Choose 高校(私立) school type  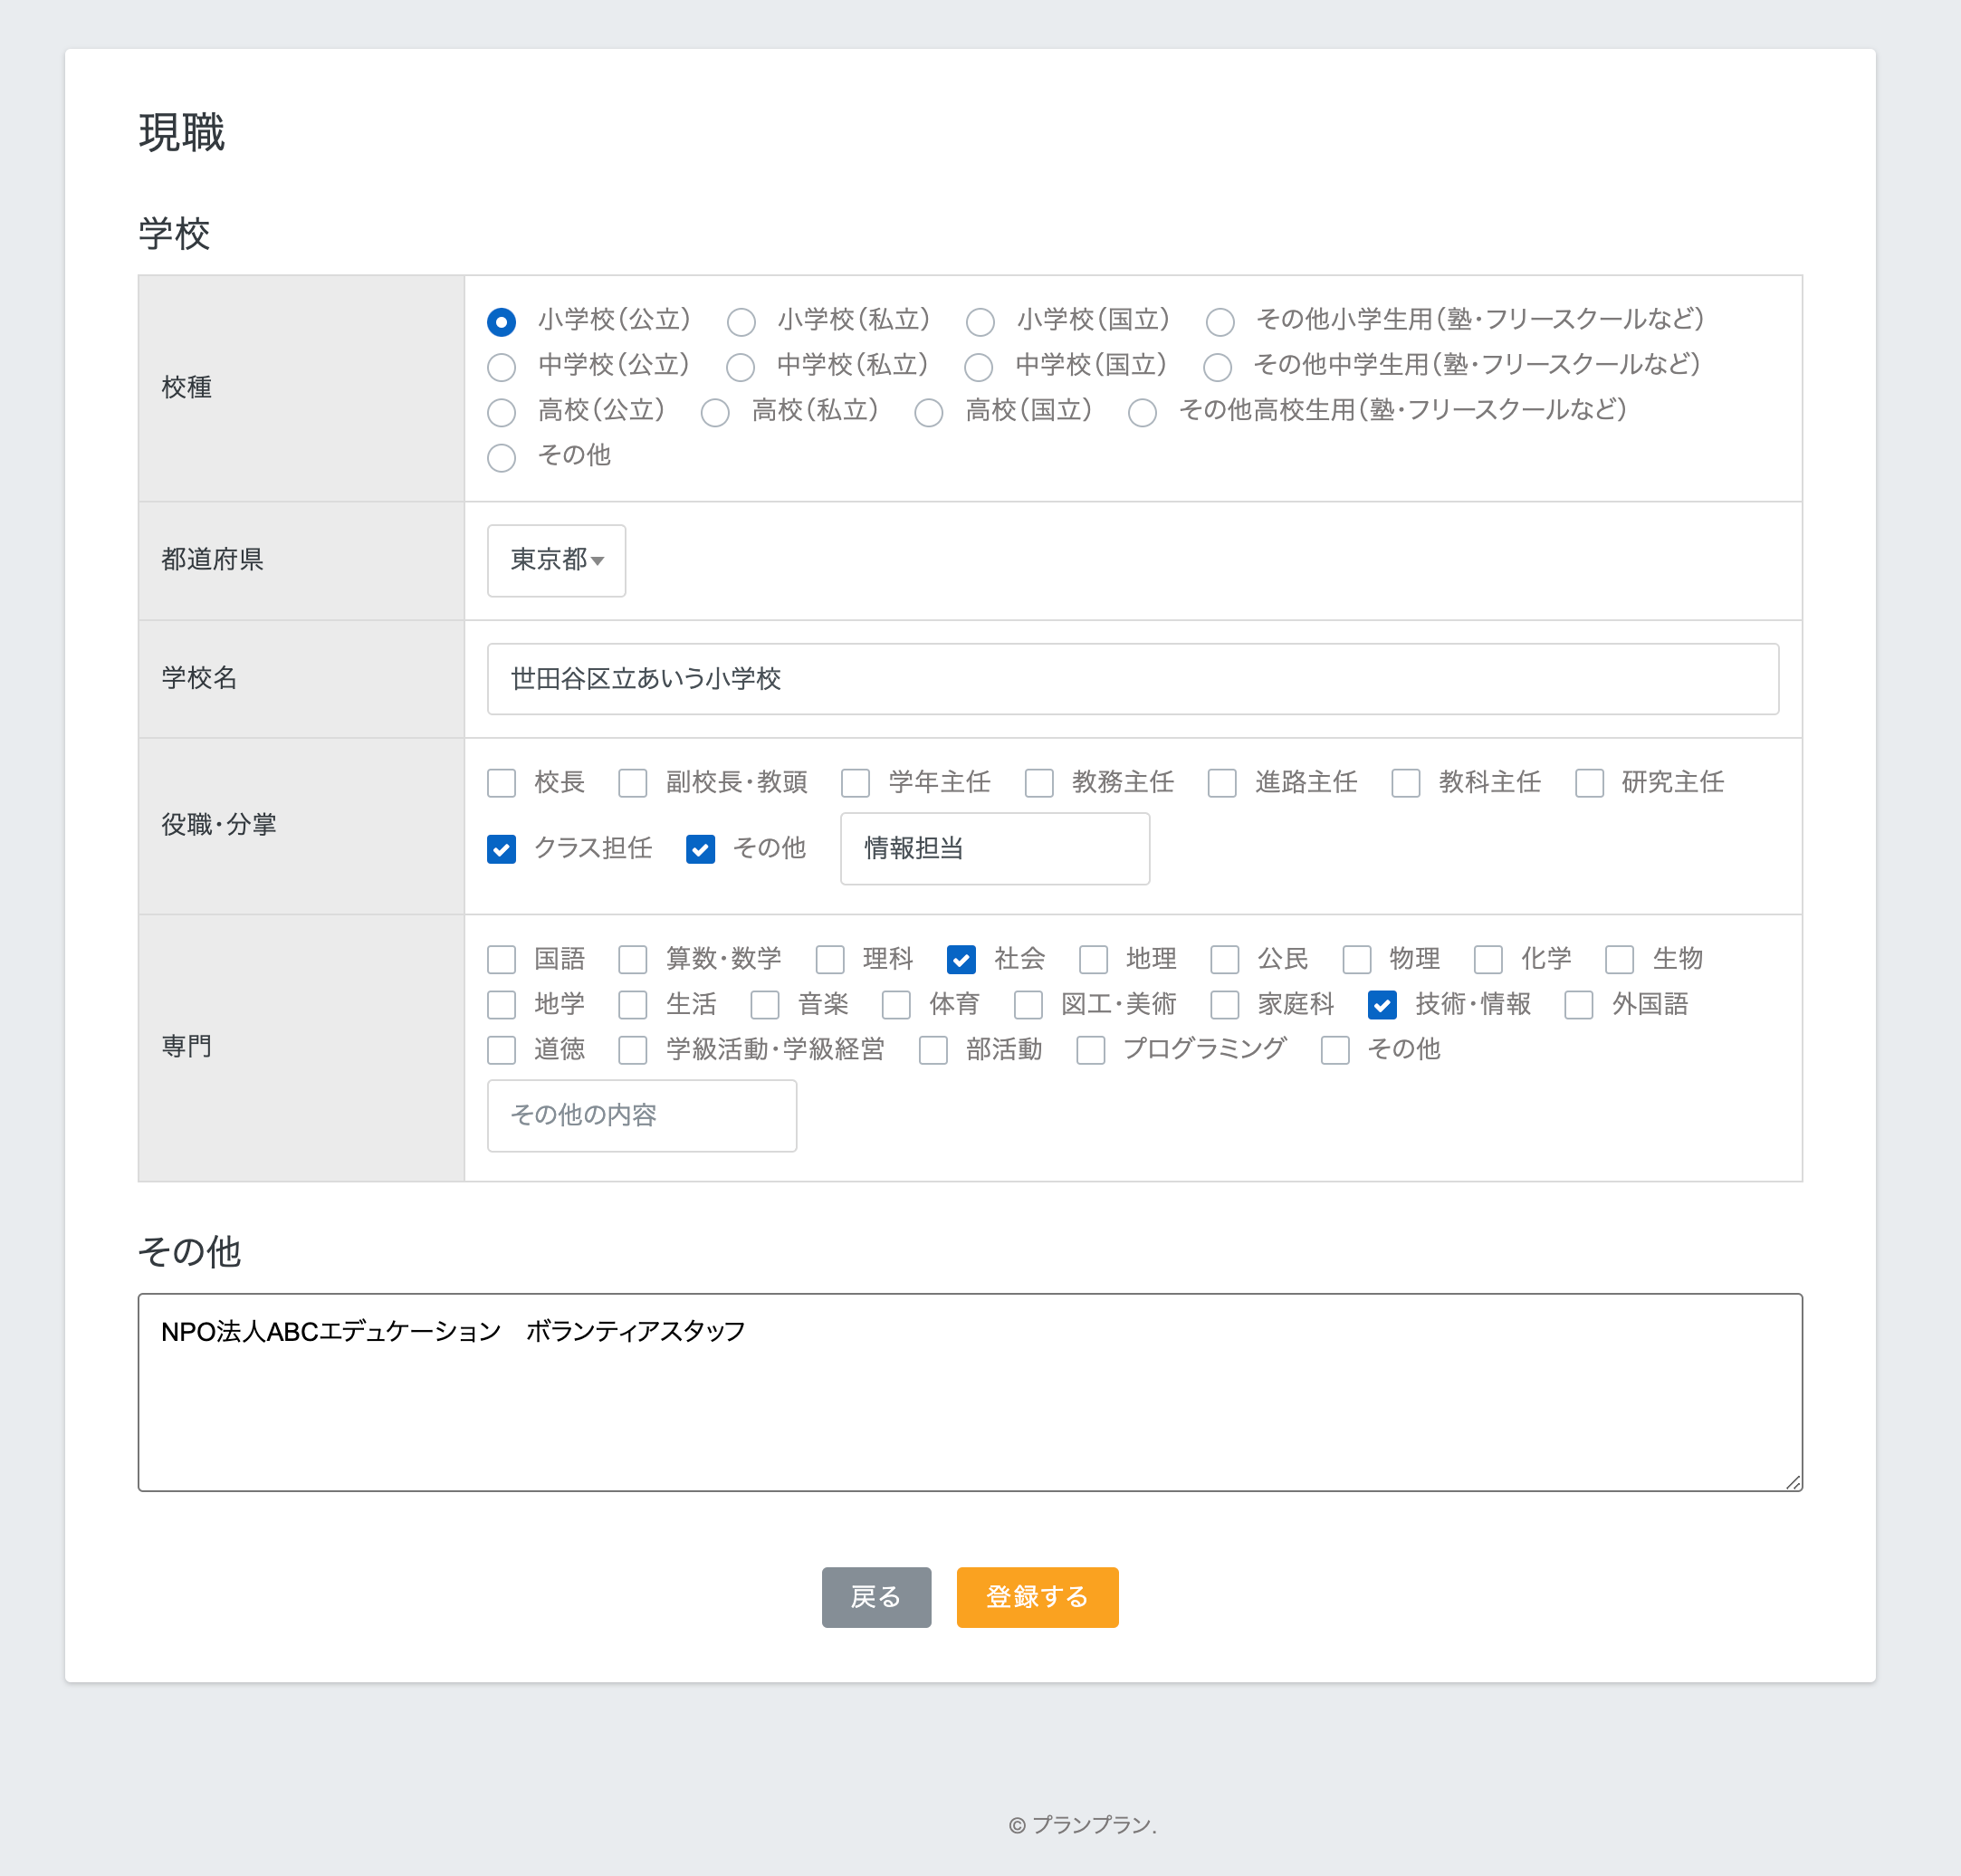715,412
